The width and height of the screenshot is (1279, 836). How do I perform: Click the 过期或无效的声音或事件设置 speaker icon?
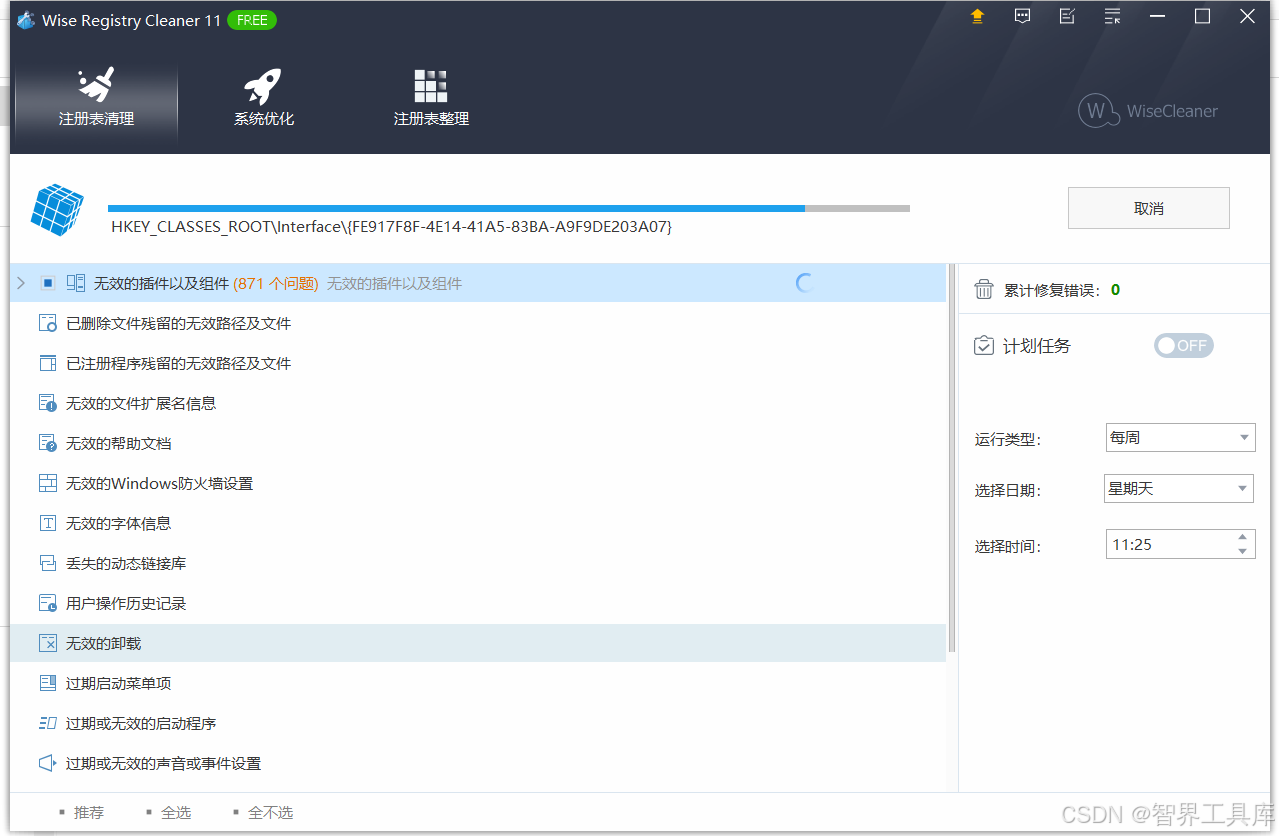pyautogui.click(x=48, y=763)
